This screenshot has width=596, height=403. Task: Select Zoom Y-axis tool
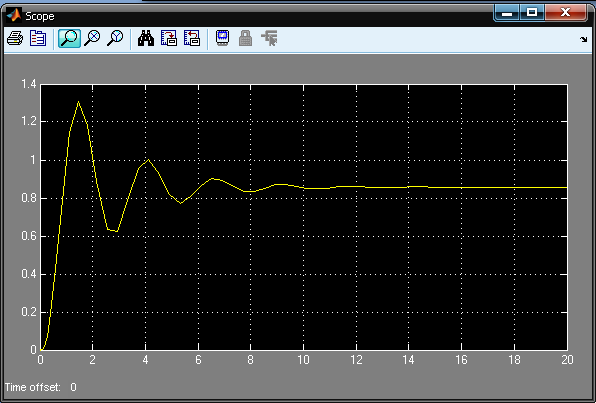115,38
